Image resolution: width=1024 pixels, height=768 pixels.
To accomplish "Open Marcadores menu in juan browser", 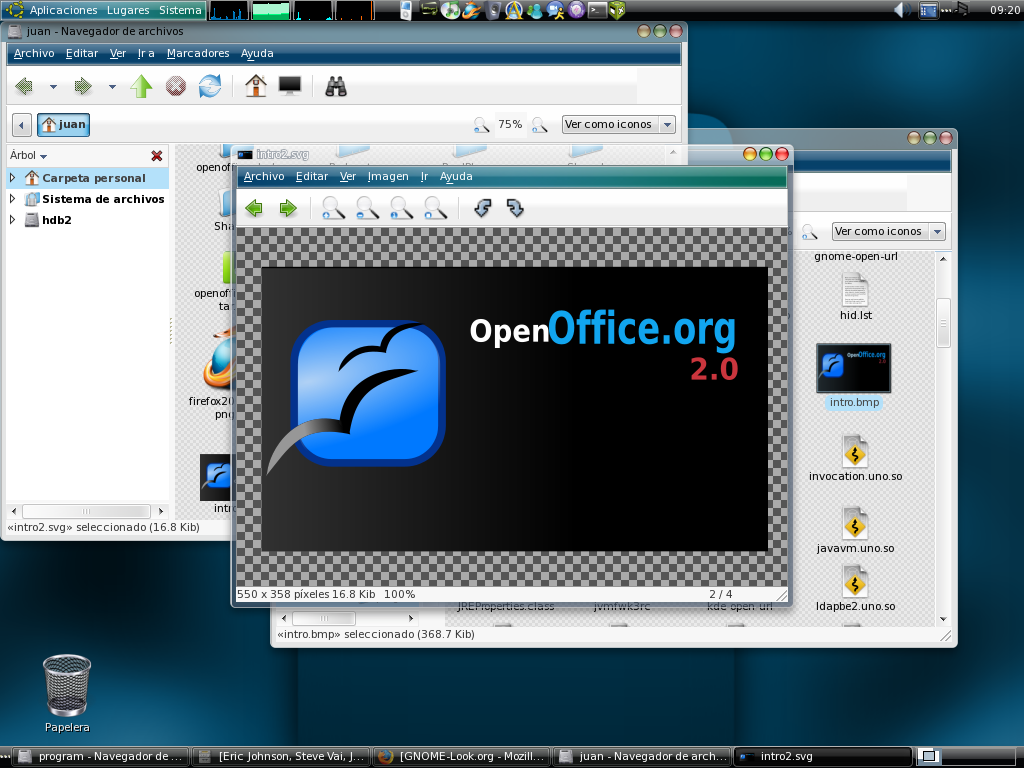I will point(198,54).
